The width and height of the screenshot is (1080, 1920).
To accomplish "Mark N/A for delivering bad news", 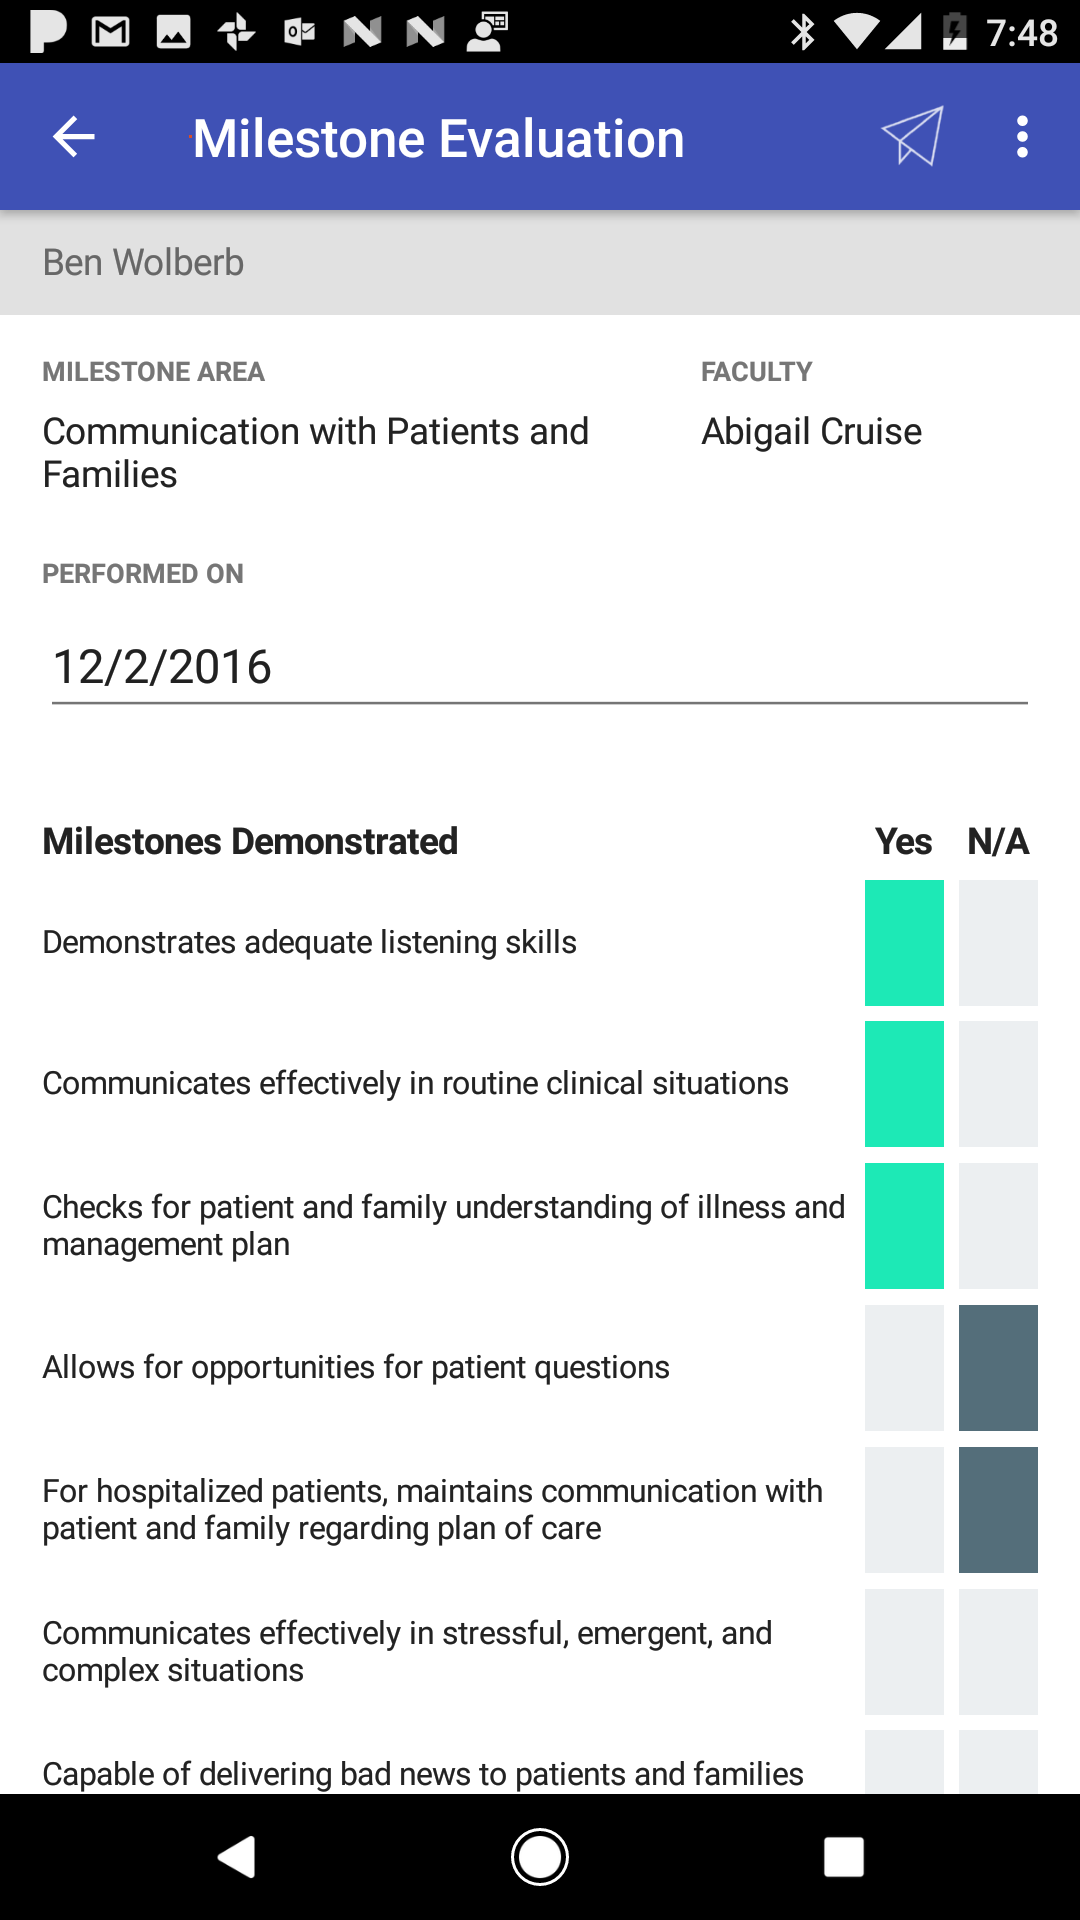I will [998, 1764].
